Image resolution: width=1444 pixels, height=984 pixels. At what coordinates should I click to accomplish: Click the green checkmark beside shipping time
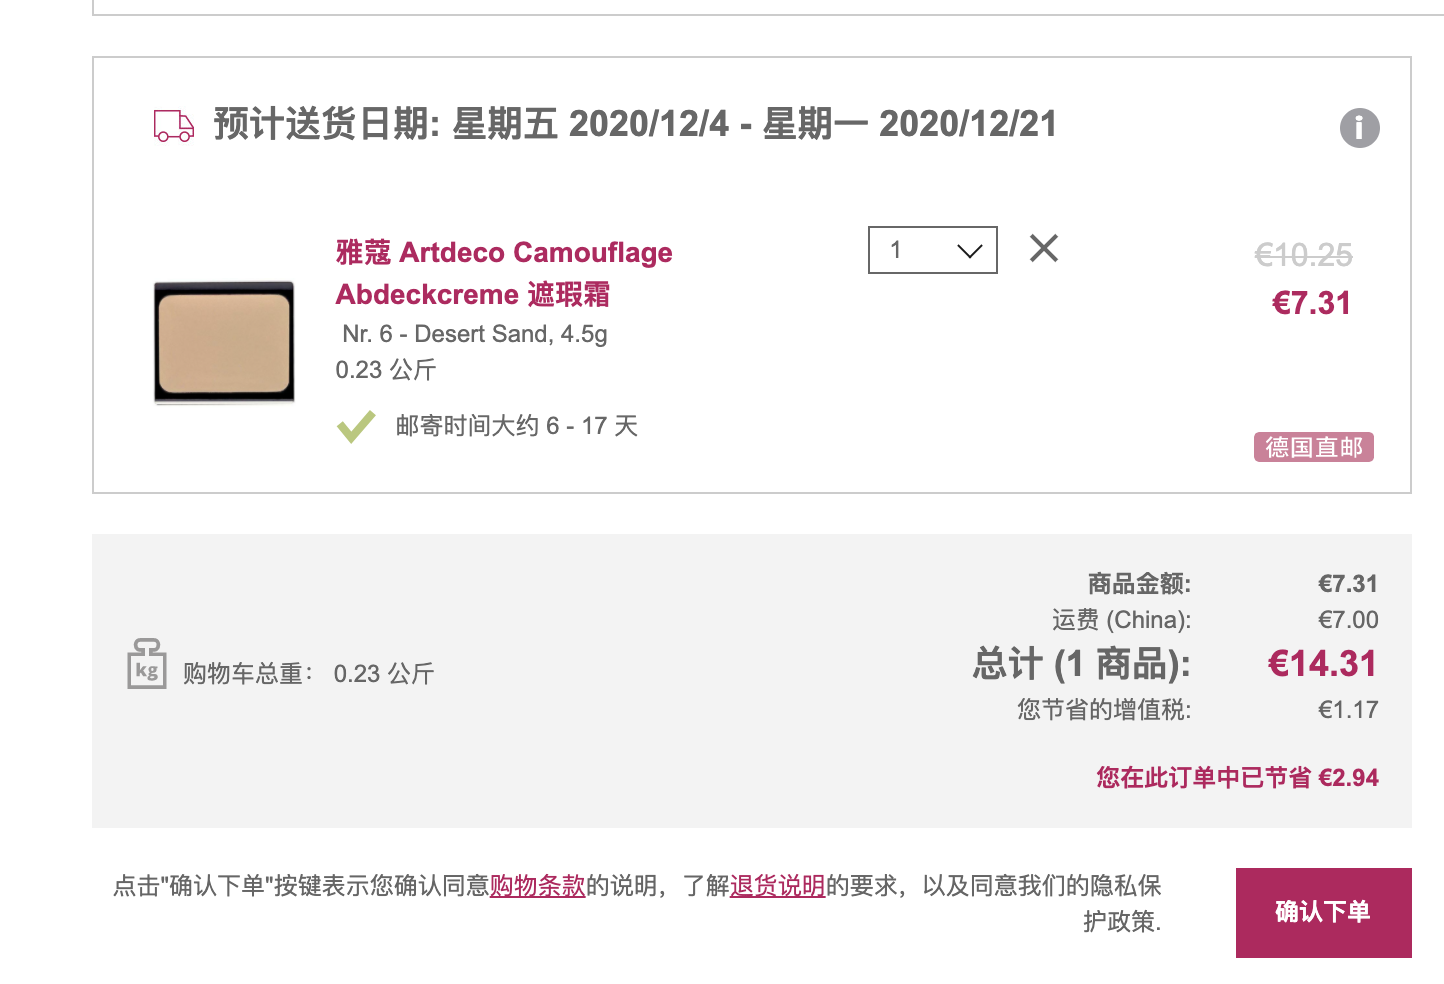(x=356, y=427)
